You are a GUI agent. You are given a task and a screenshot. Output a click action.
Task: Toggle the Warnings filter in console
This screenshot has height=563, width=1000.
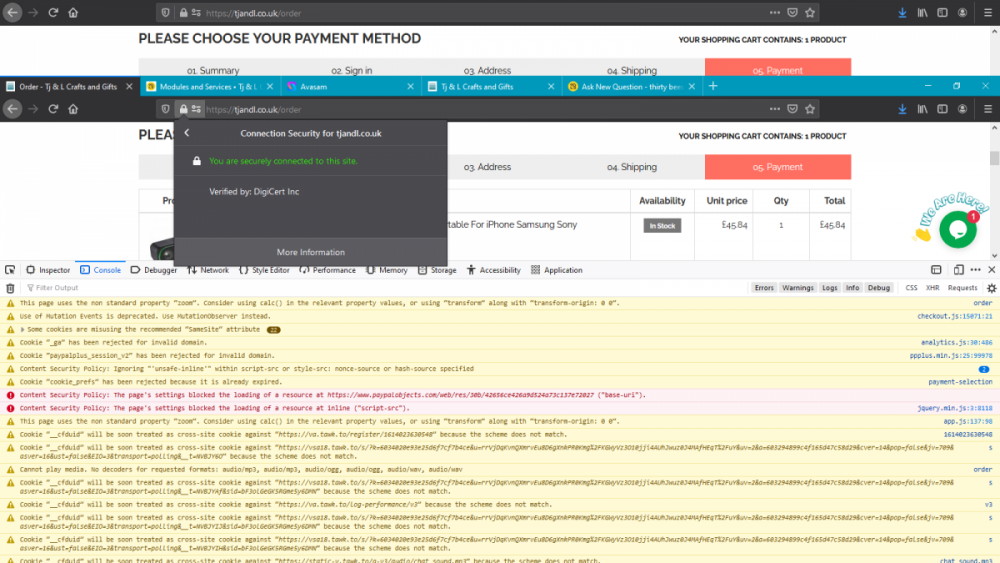(x=797, y=288)
